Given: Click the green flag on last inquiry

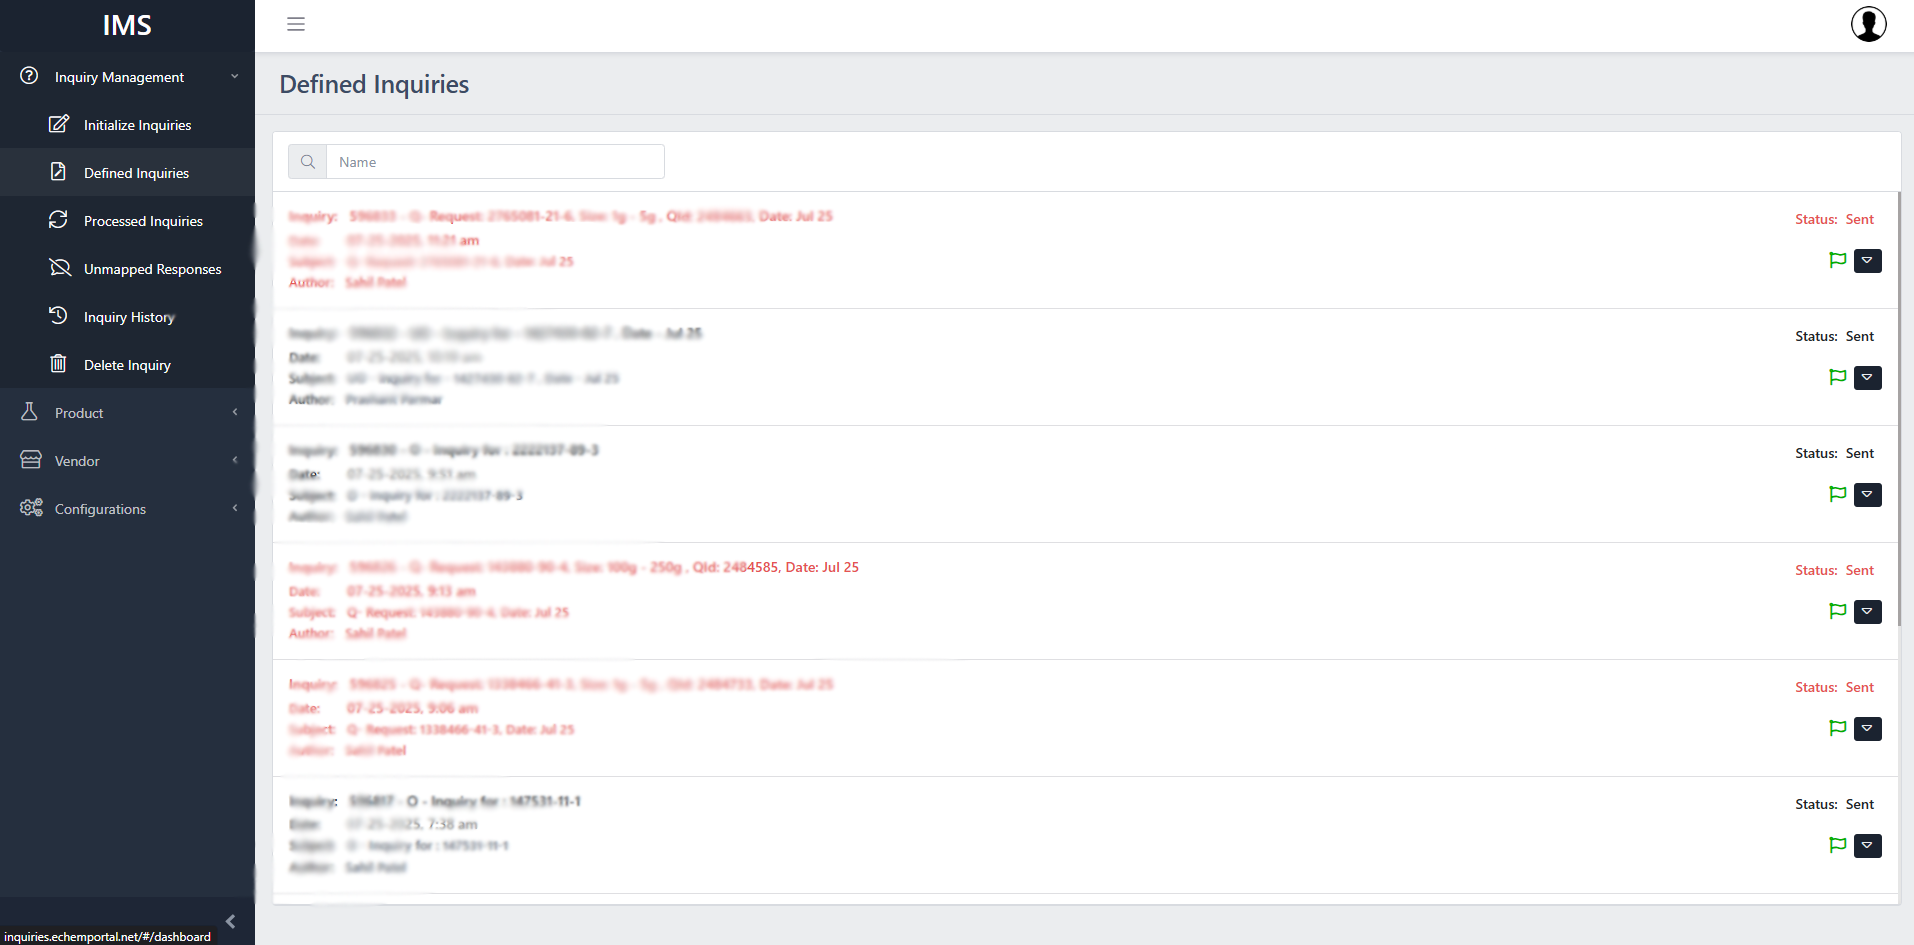Looking at the screenshot, I should point(1837,845).
